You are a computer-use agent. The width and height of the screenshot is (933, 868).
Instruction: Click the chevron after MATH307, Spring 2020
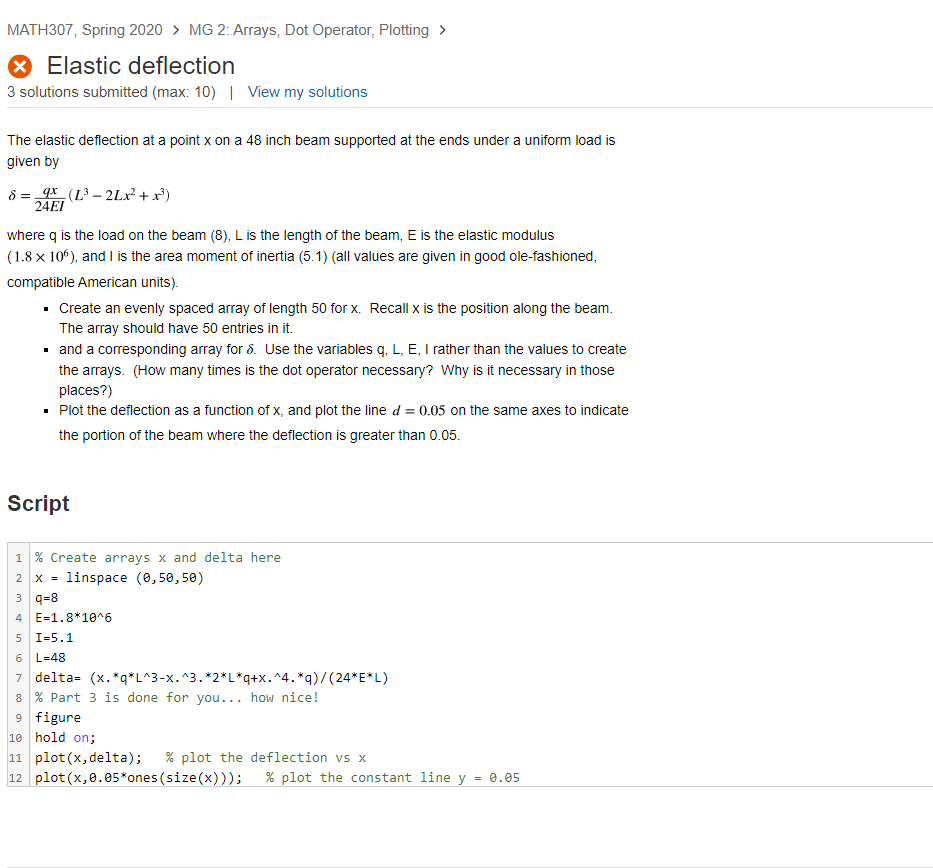point(176,30)
